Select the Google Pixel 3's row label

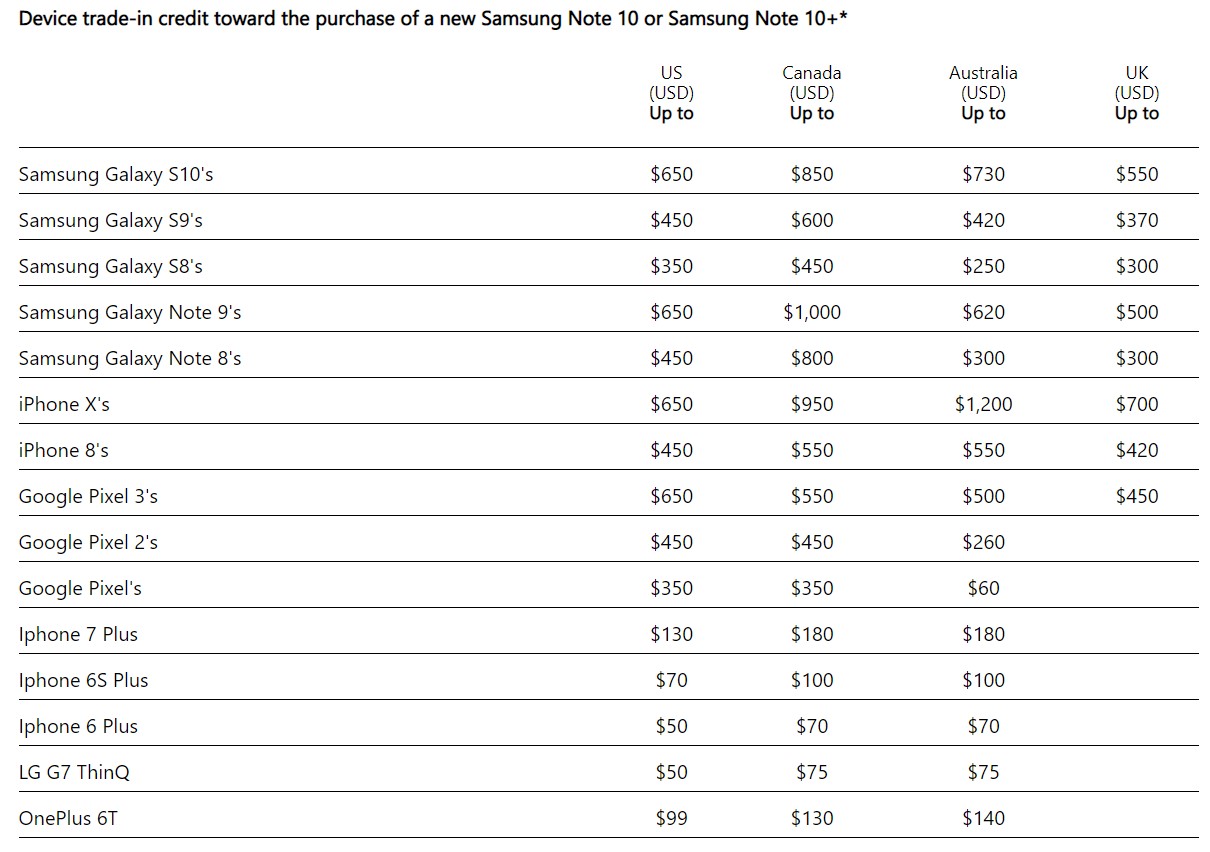pyautogui.click(x=88, y=497)
